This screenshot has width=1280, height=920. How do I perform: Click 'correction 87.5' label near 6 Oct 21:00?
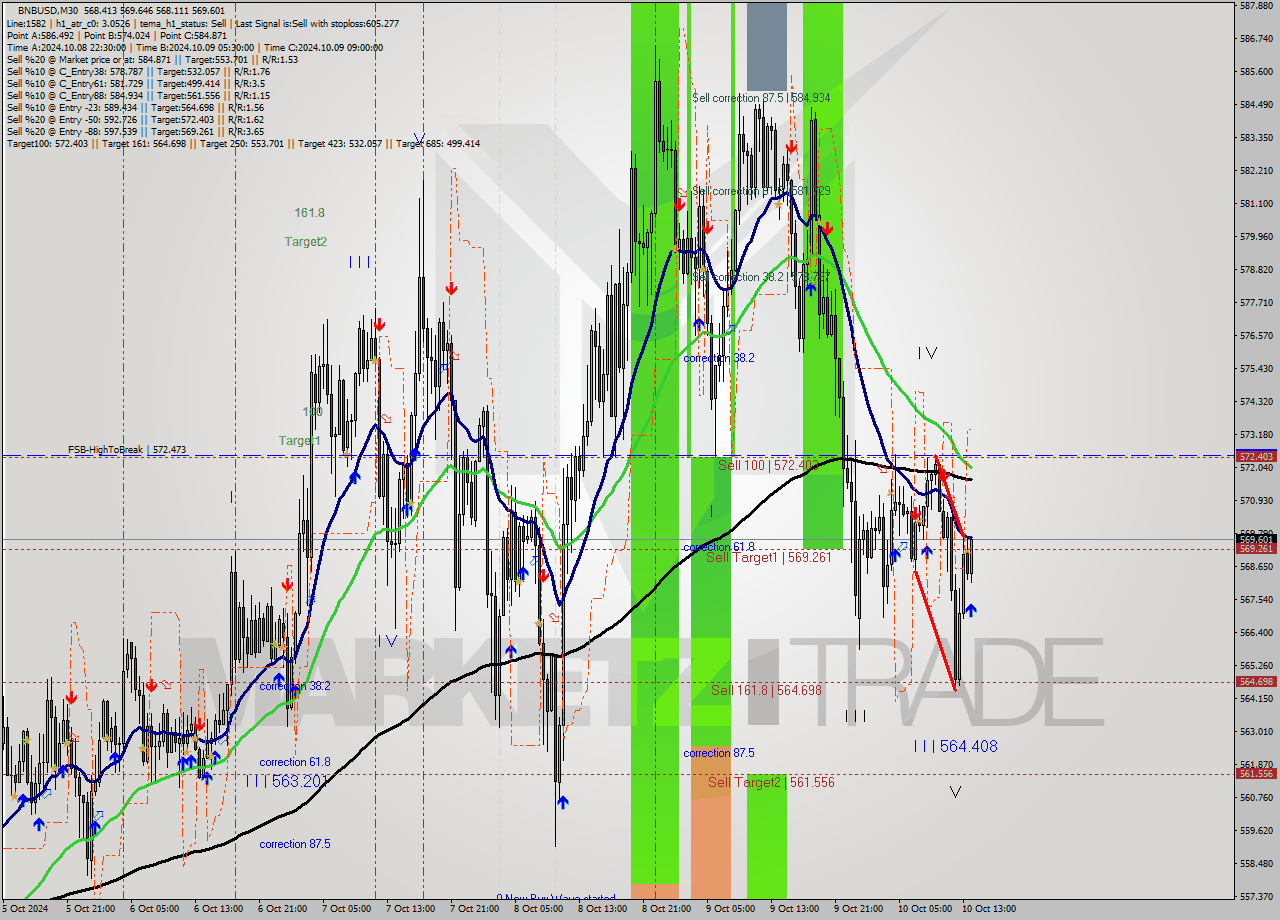pos(295,844)
